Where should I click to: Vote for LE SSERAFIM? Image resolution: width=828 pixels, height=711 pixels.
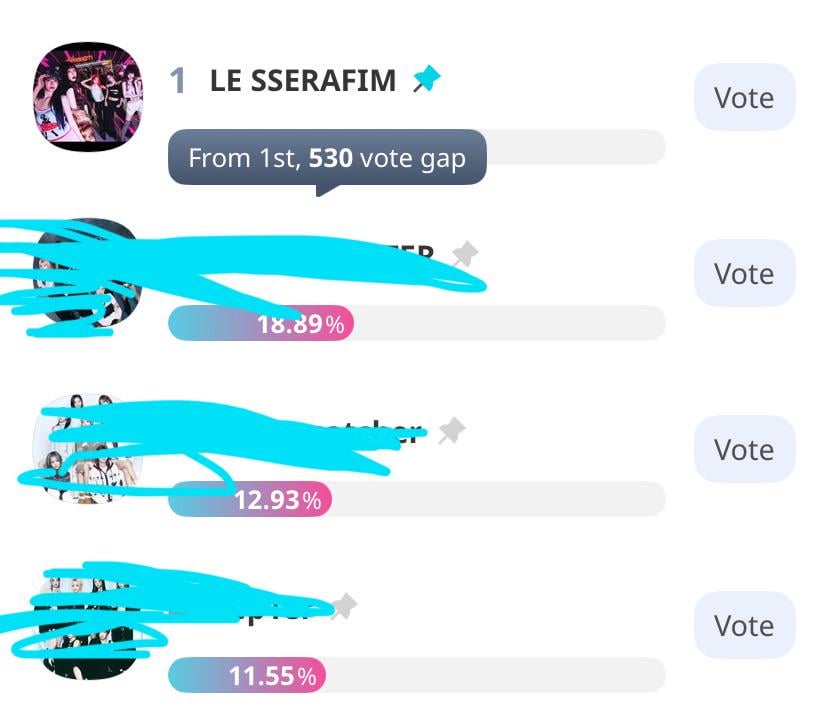tap(744, 97)
